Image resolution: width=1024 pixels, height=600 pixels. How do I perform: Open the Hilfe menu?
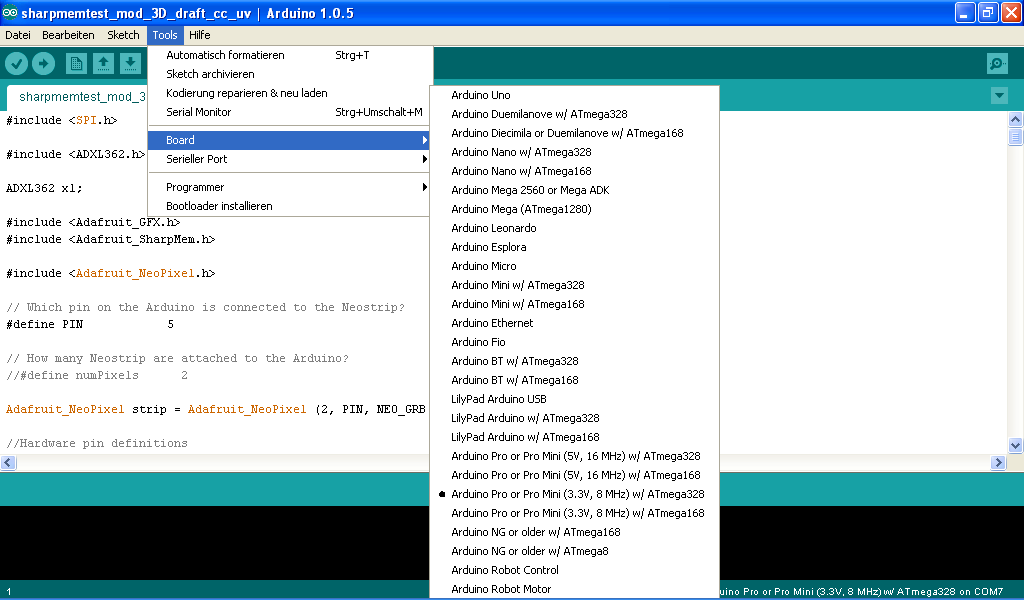pyautogui.click(x=199, y=35)
